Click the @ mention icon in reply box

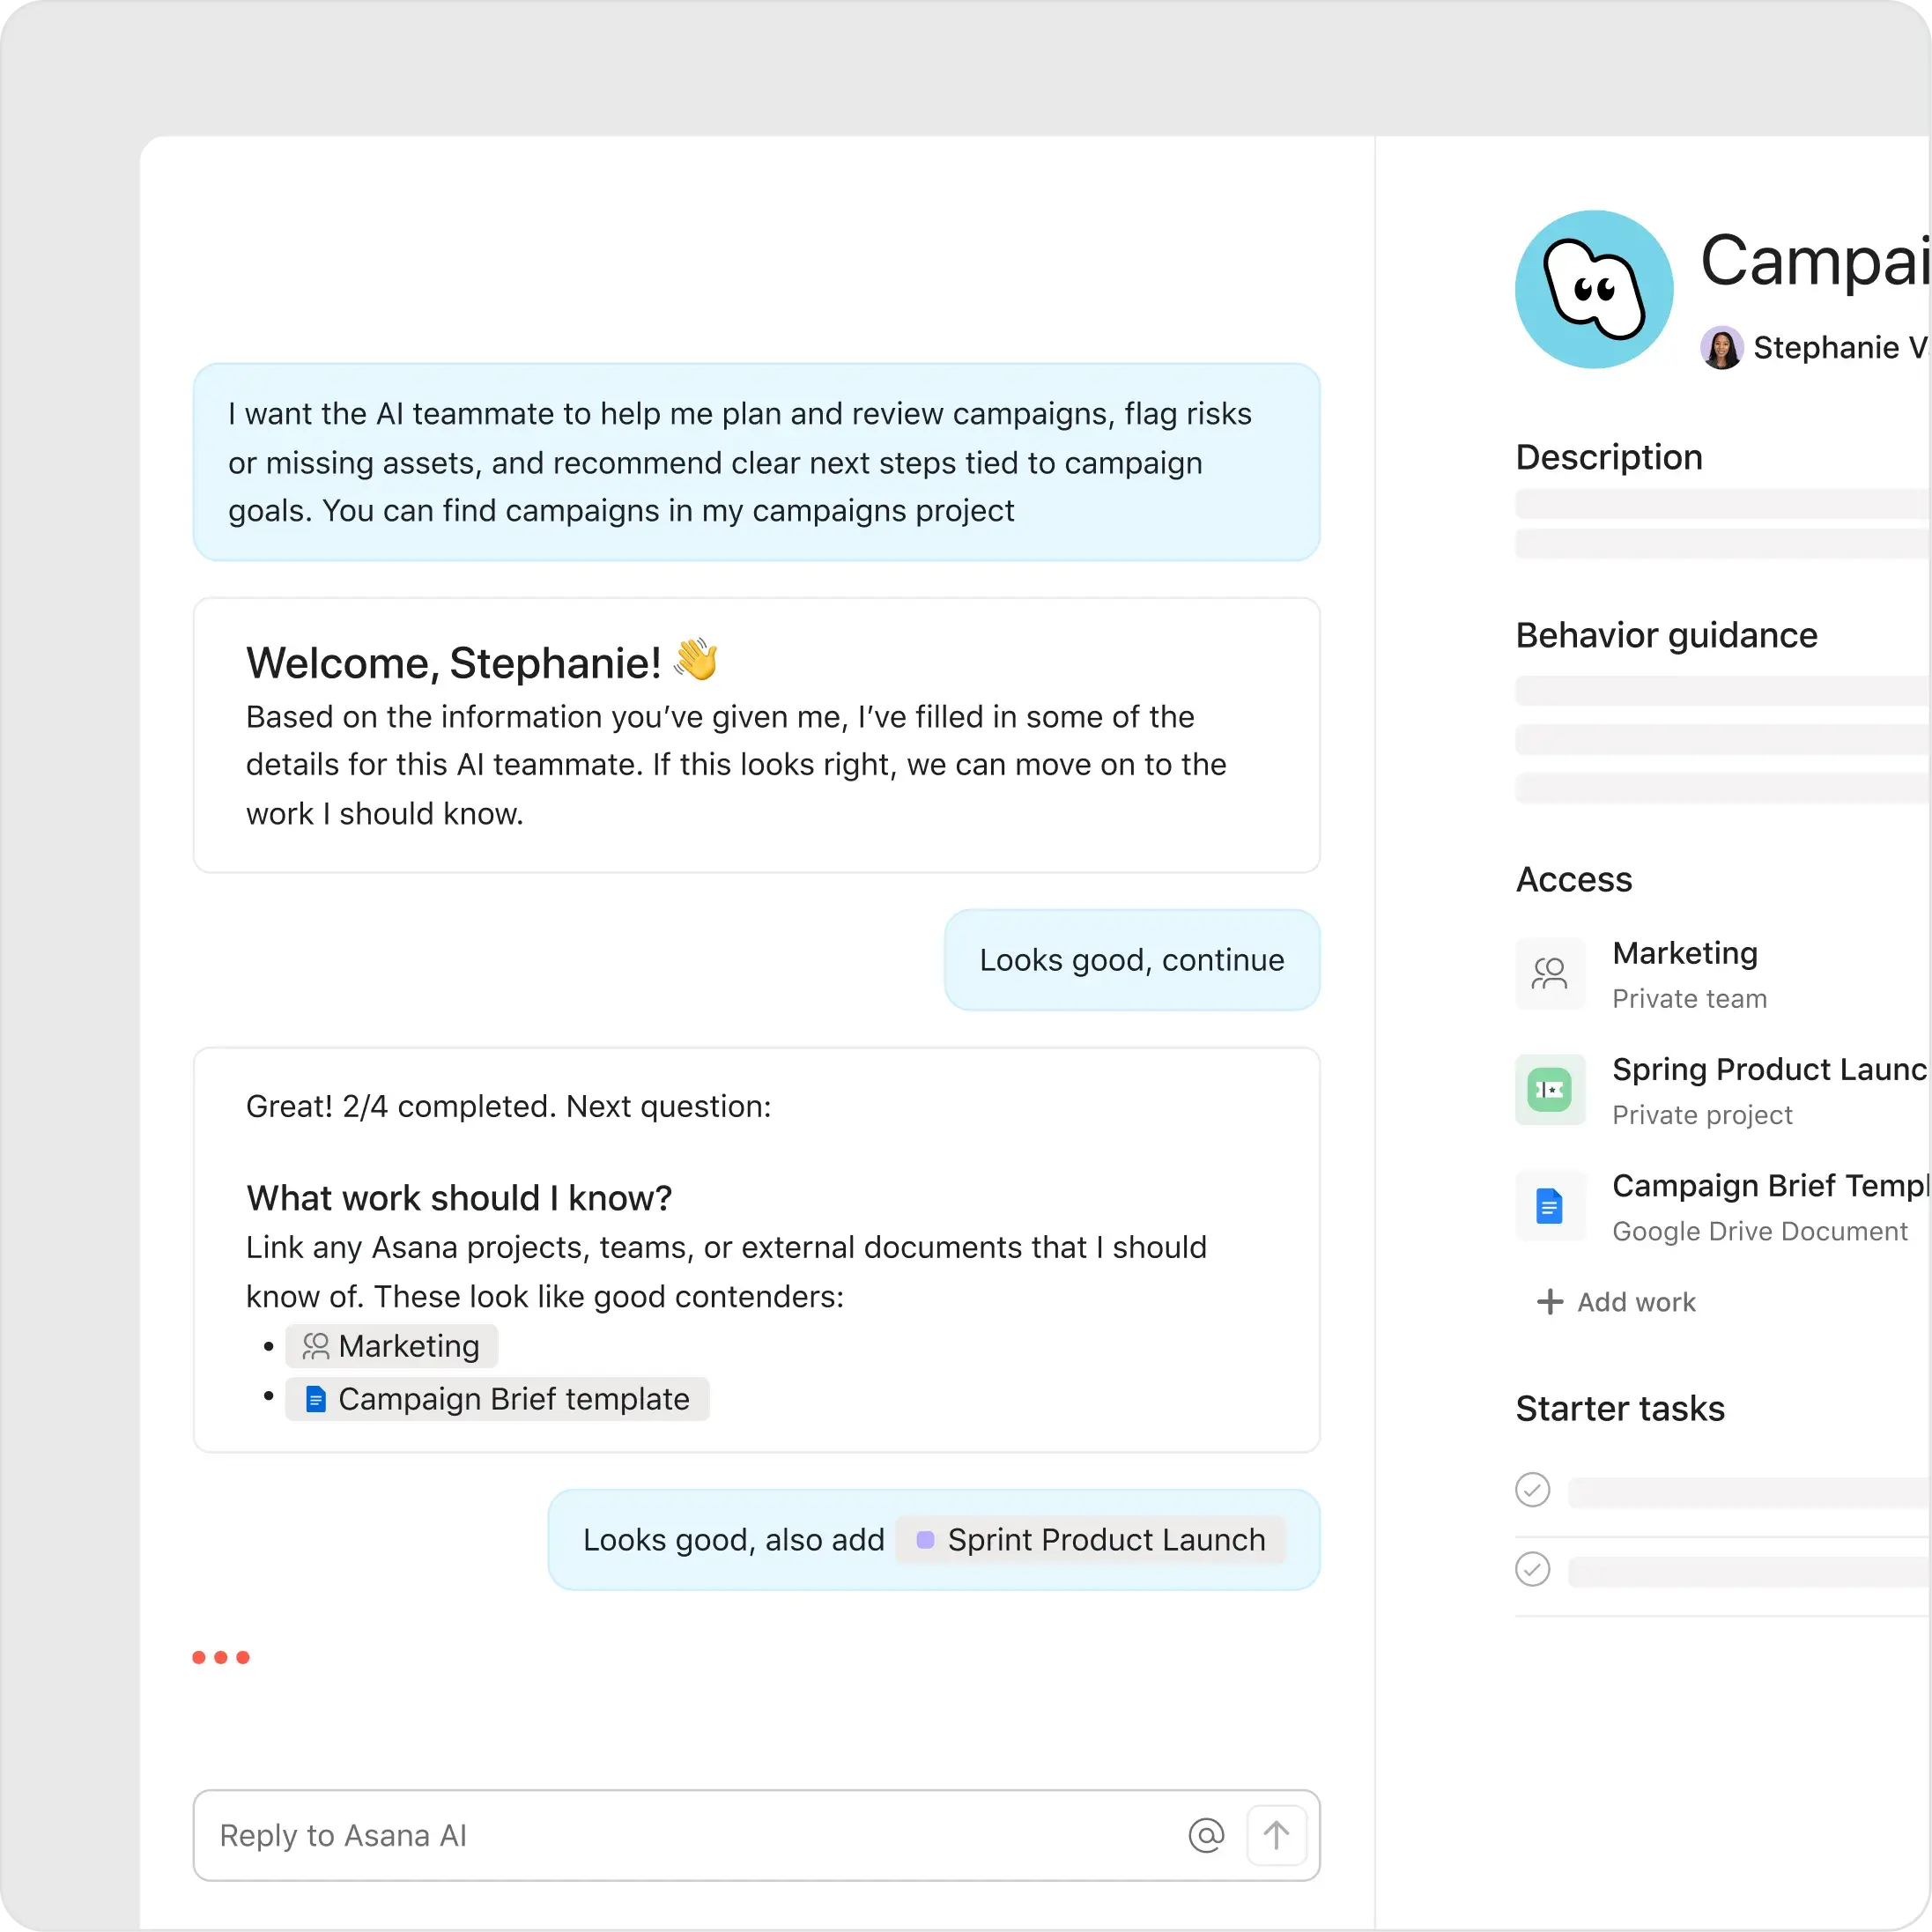[x=1207, y=1835]
